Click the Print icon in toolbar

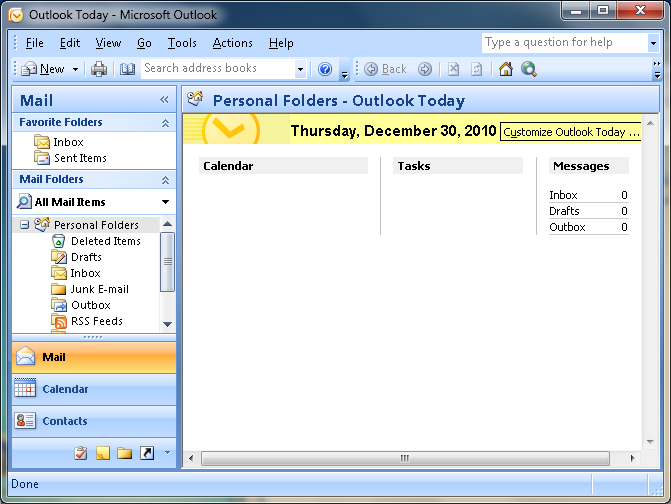pos(99,69)
